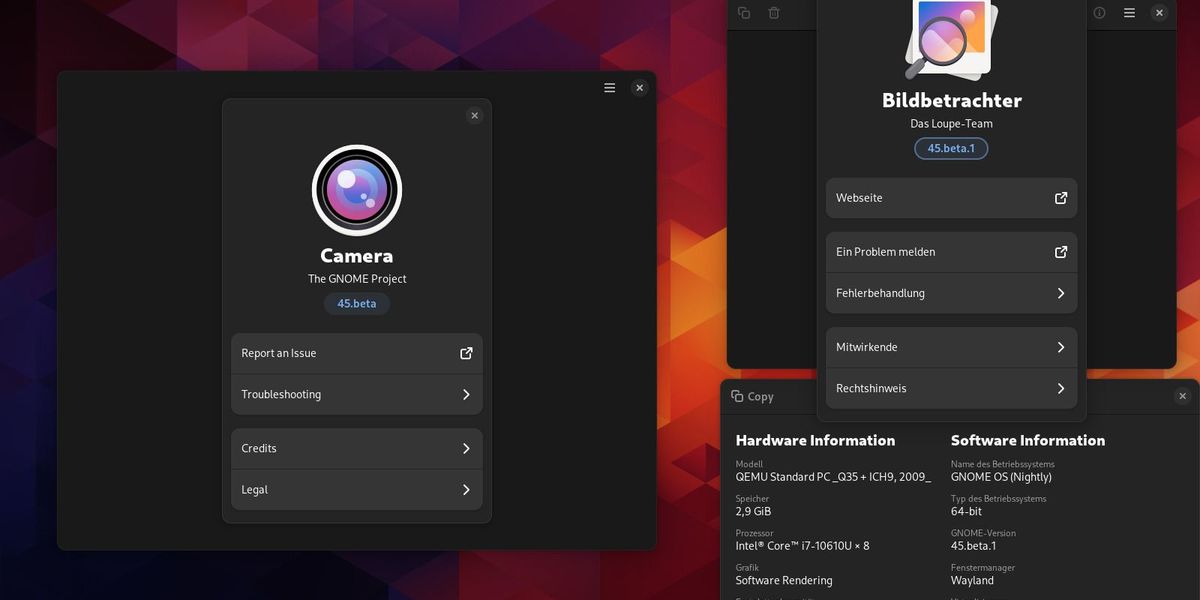Click the 45.beta version button
The width and height of the screenshot is (1200, 600).
tap(357, 303)
